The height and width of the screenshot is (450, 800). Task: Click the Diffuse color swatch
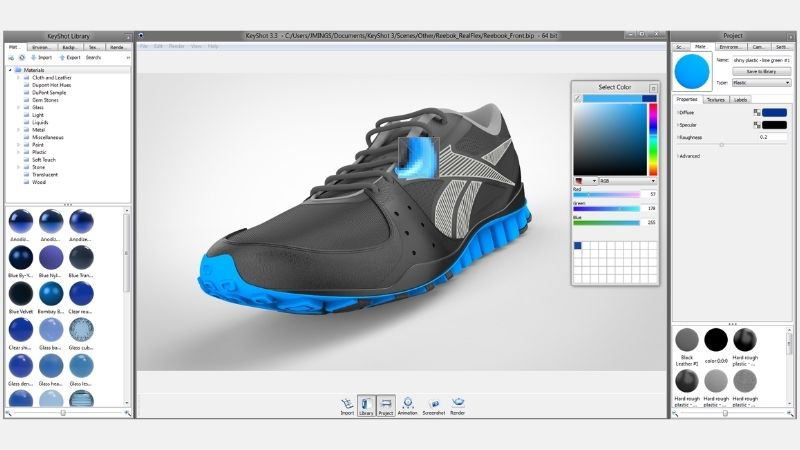pyautogui.click(x=774, y=113)
